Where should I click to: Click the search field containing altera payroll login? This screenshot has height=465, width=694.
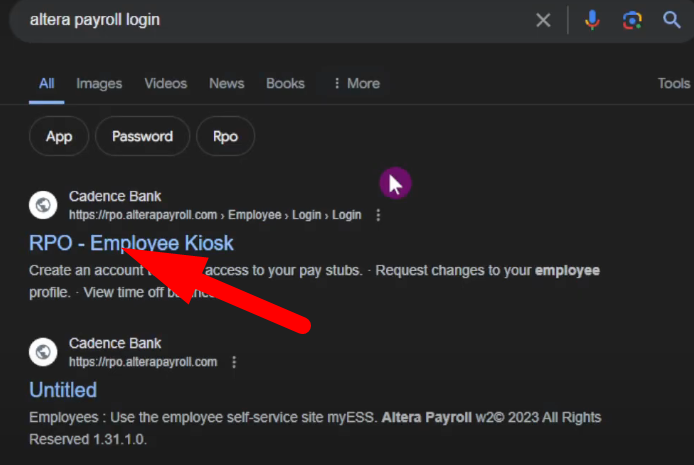pyautogui.click(x=270, y=20)
